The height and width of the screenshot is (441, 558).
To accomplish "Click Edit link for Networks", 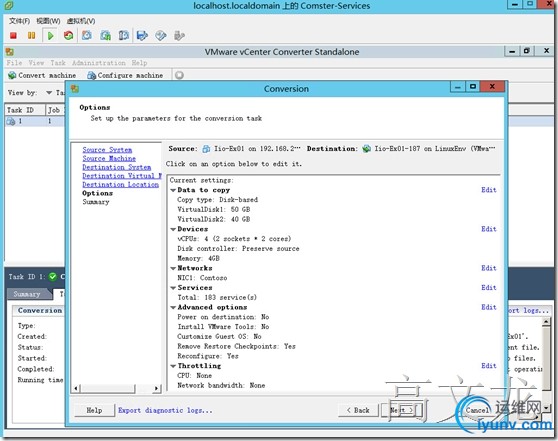I will tap(489, 268).
